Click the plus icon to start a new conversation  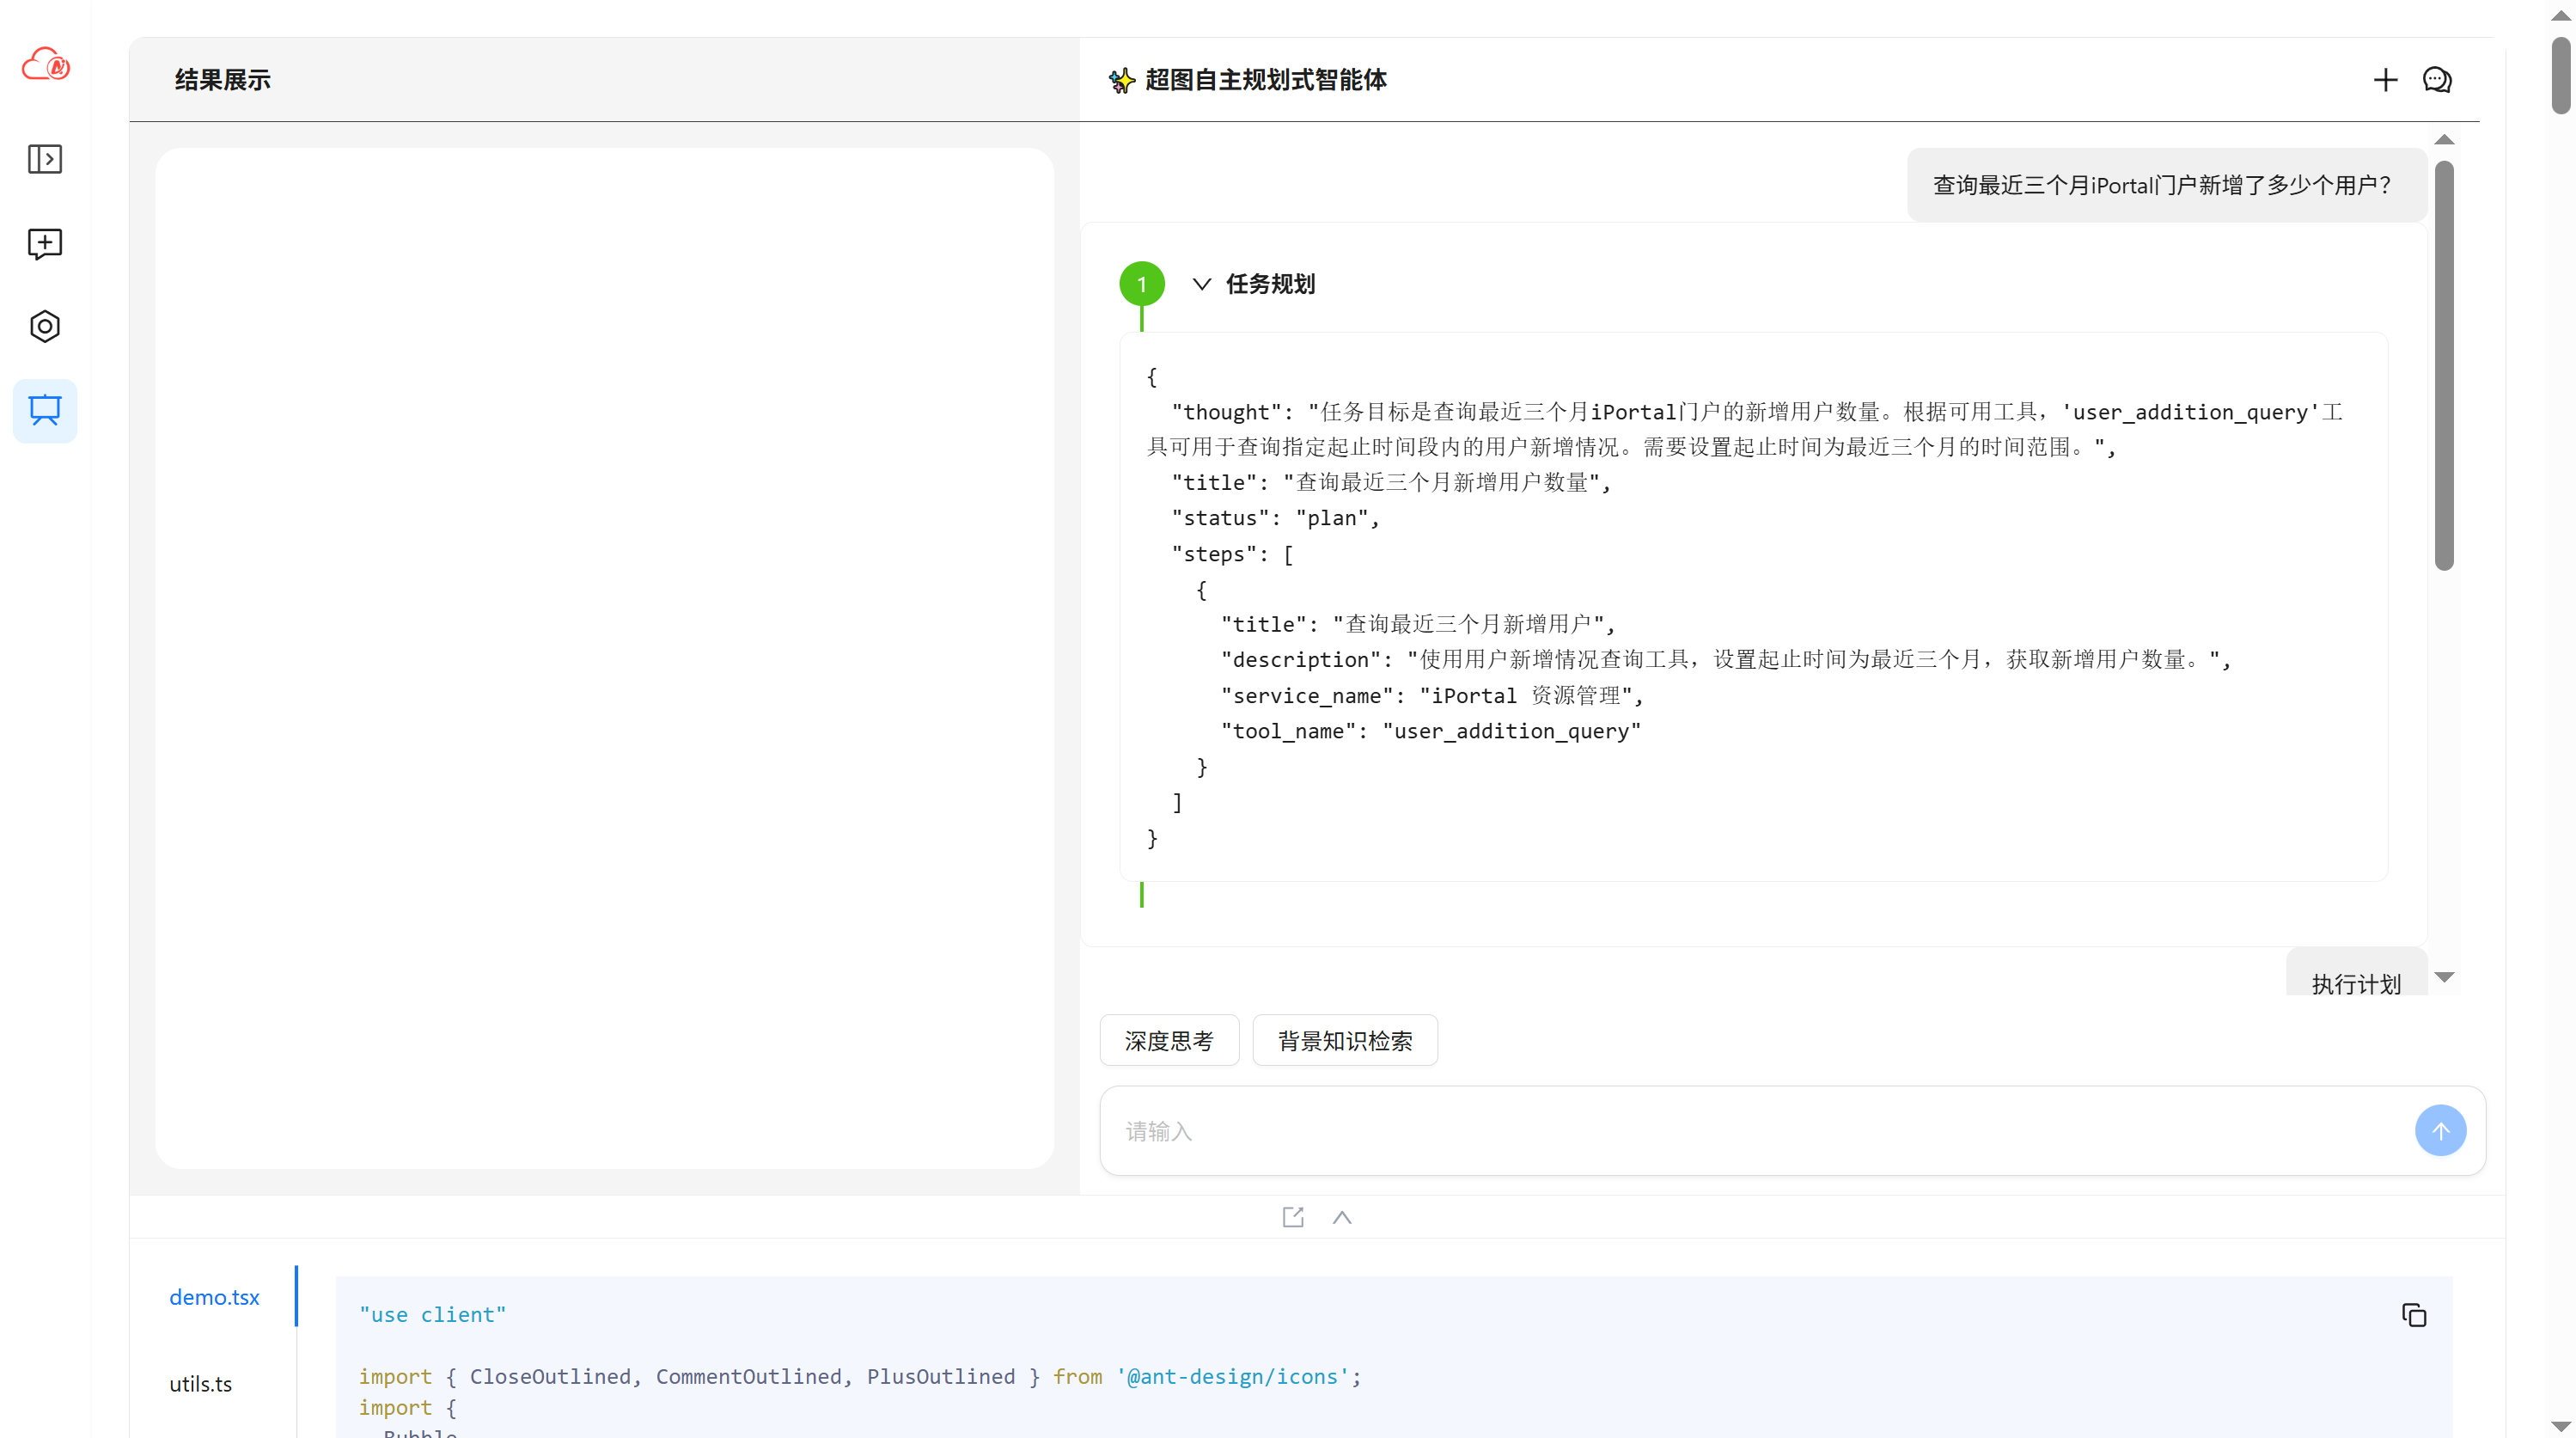click(2385, 80)
